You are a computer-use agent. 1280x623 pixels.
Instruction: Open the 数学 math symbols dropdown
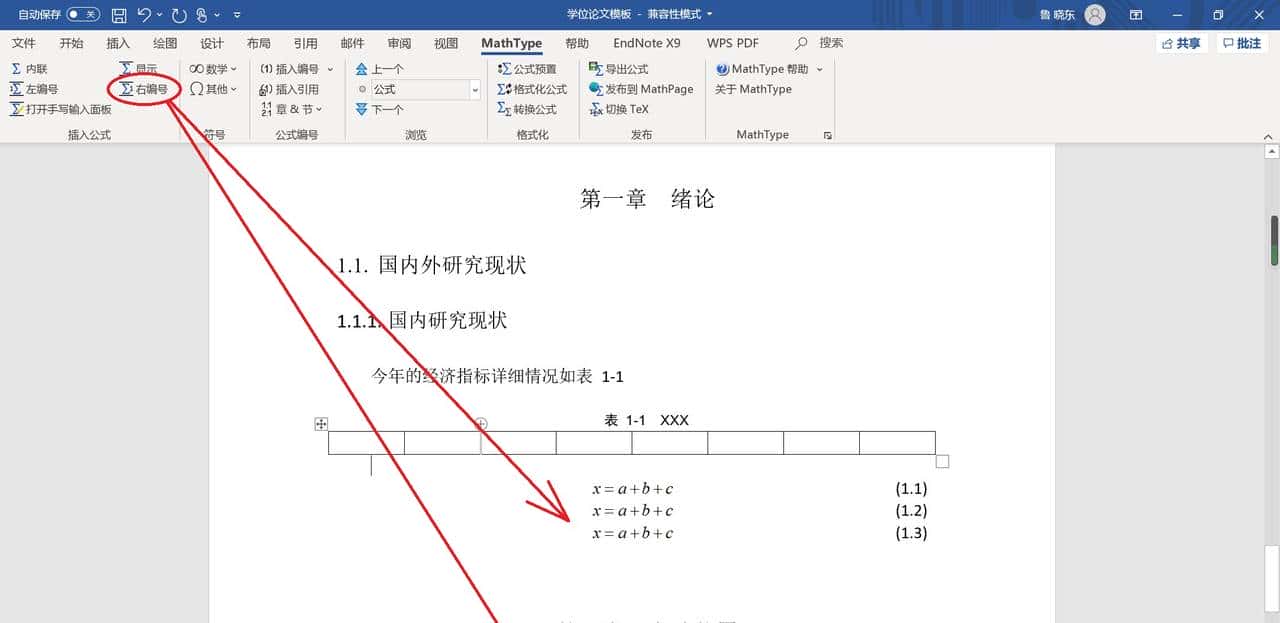point(211,68)
